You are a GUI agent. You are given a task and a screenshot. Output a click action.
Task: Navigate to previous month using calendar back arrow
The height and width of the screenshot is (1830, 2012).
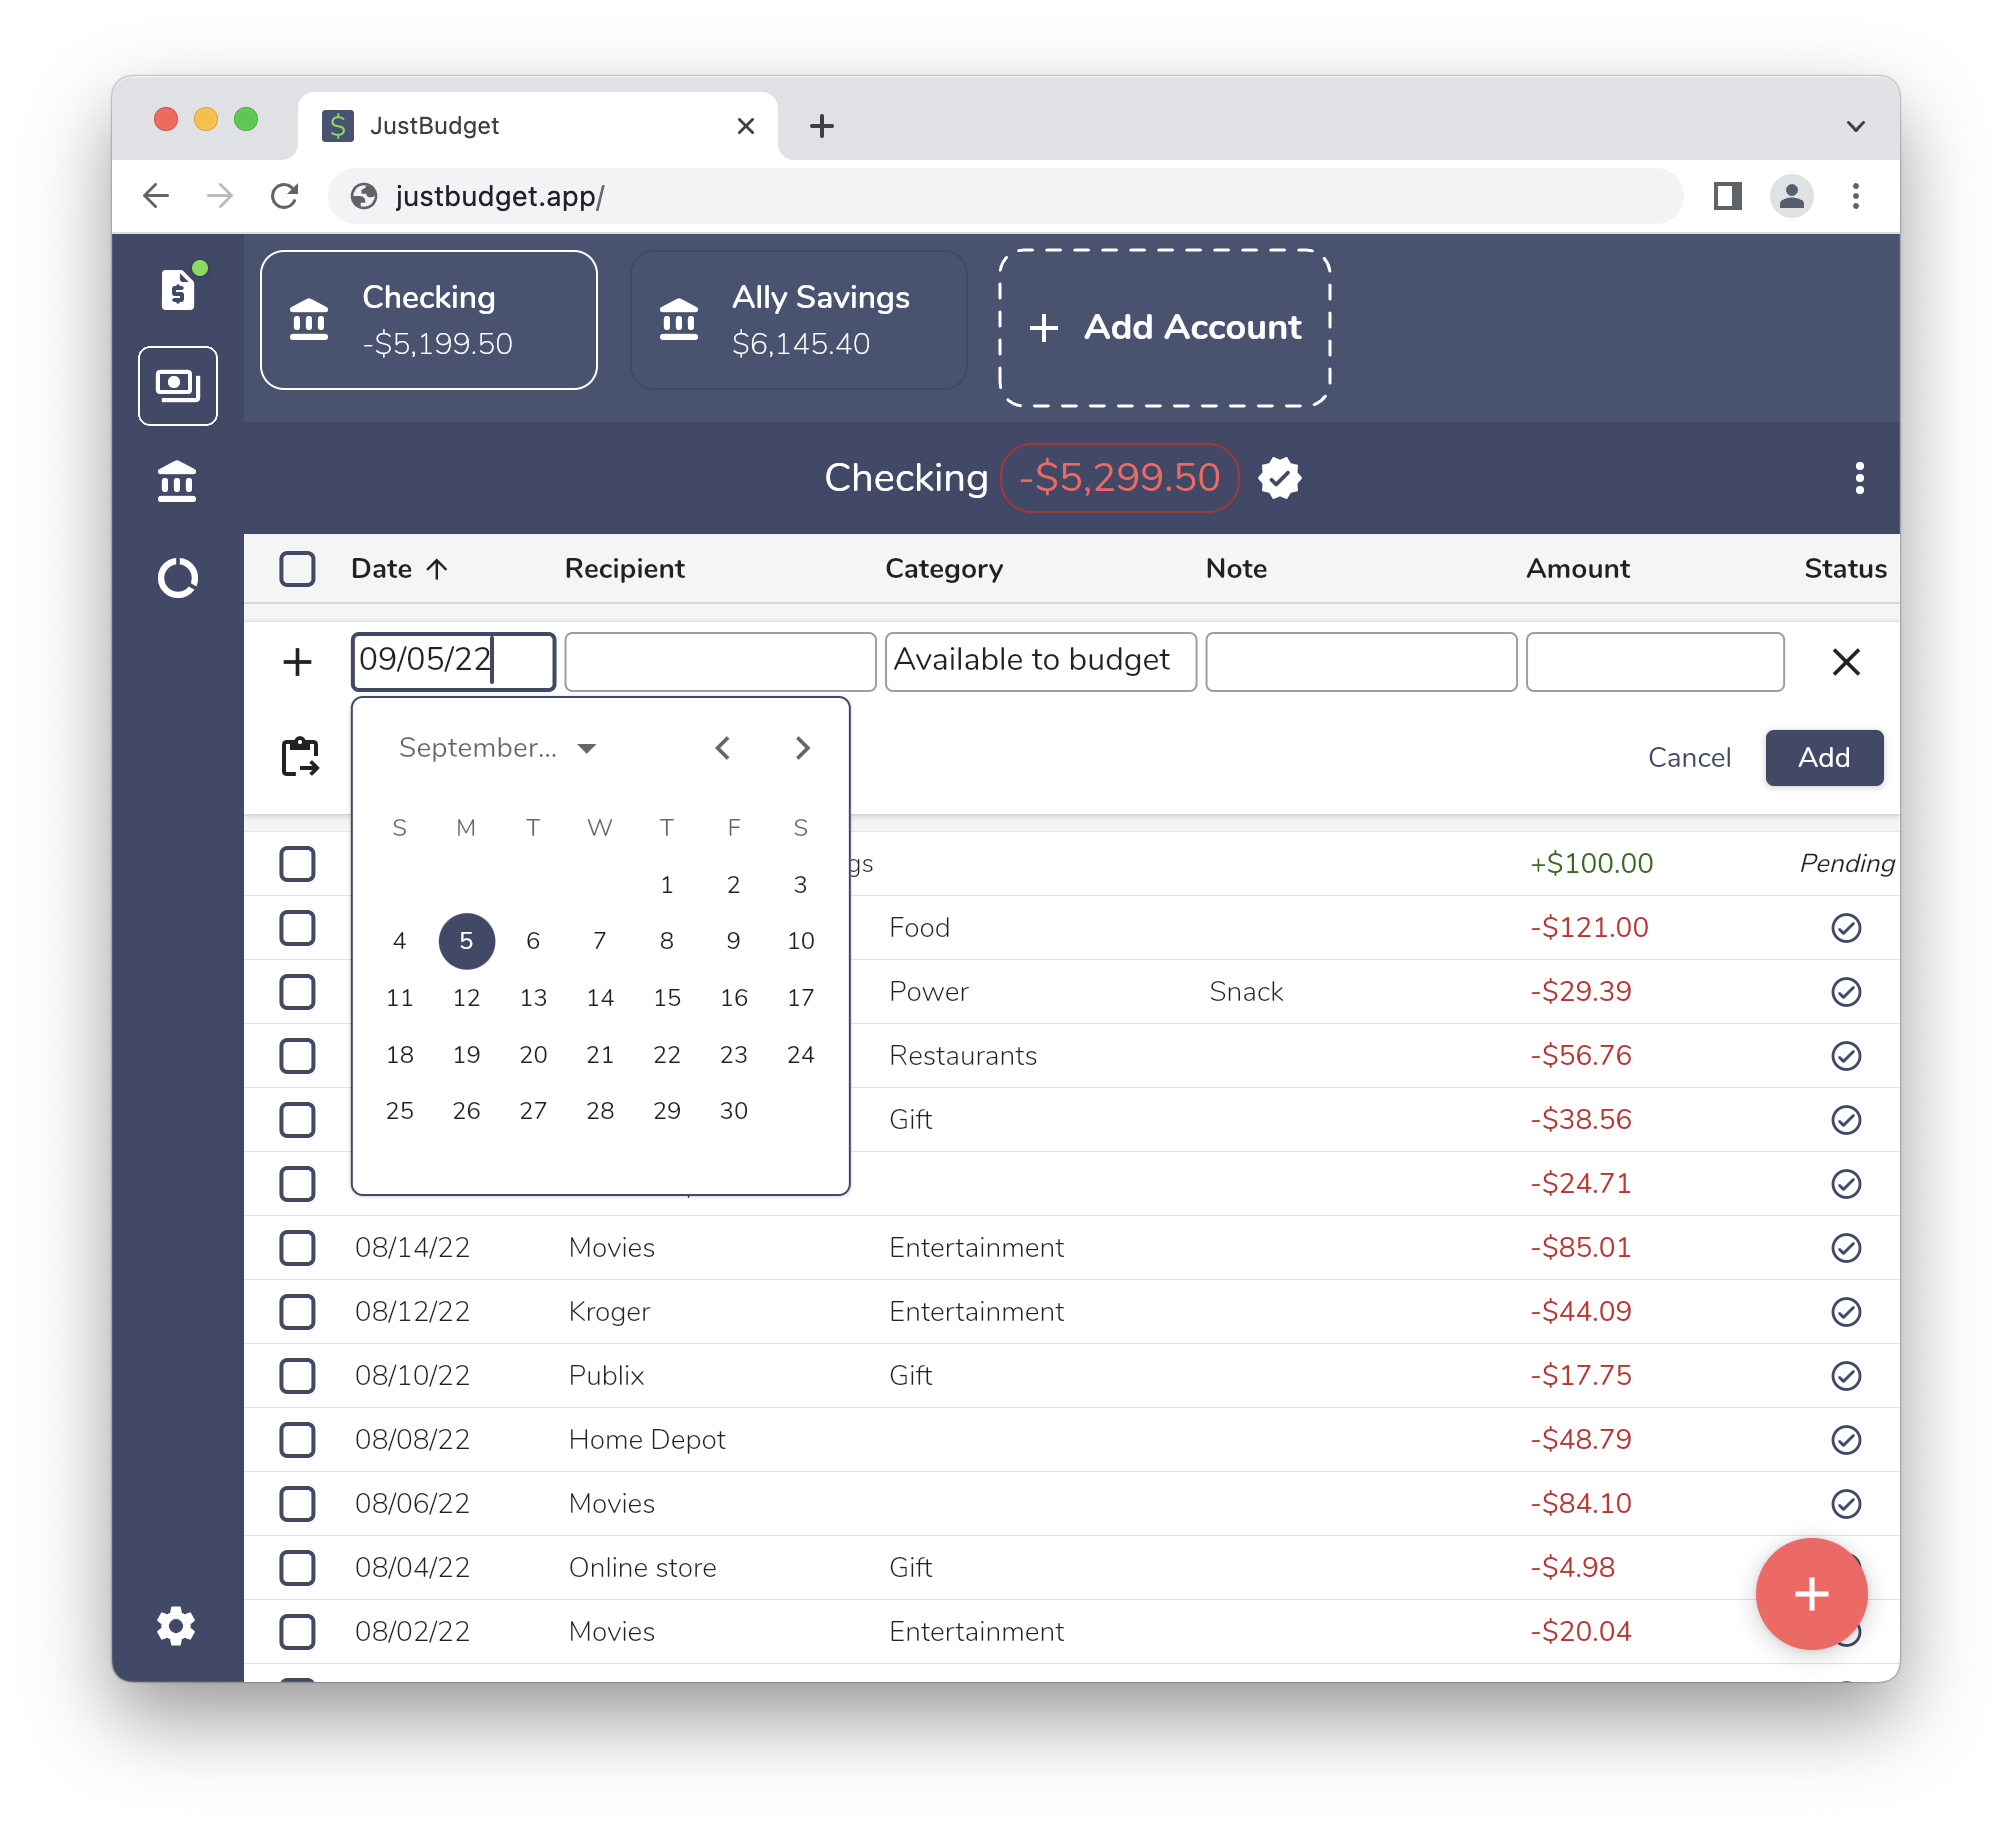coord(722,748)
